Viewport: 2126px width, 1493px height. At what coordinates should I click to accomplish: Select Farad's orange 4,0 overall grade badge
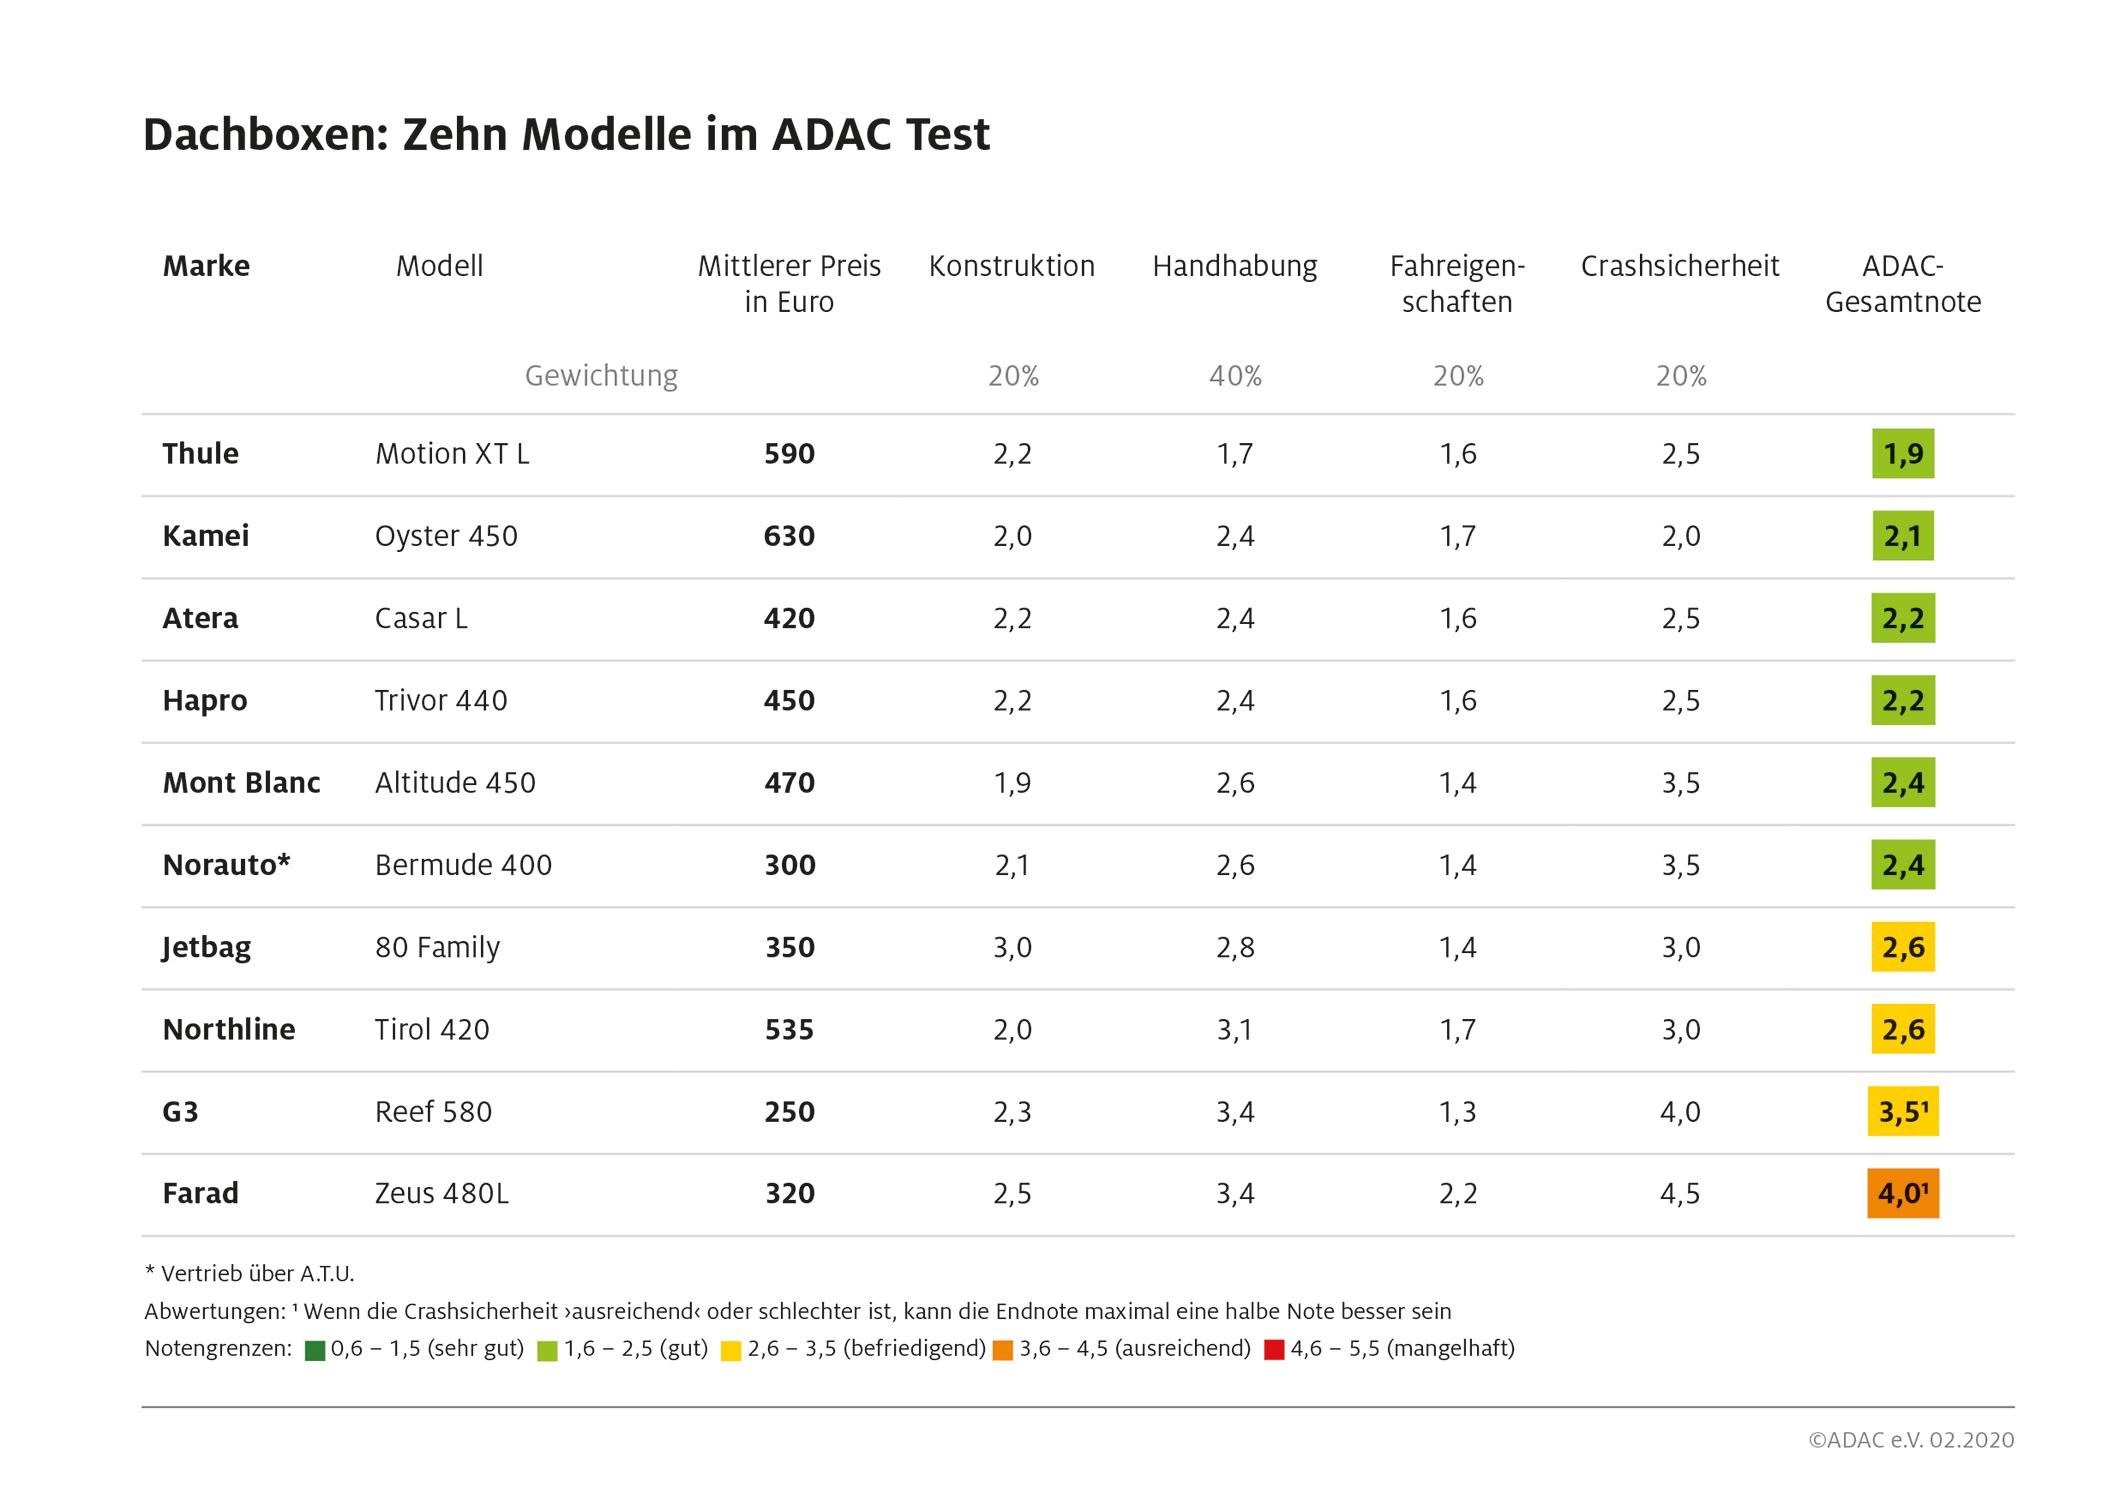coord(1903,1194)
